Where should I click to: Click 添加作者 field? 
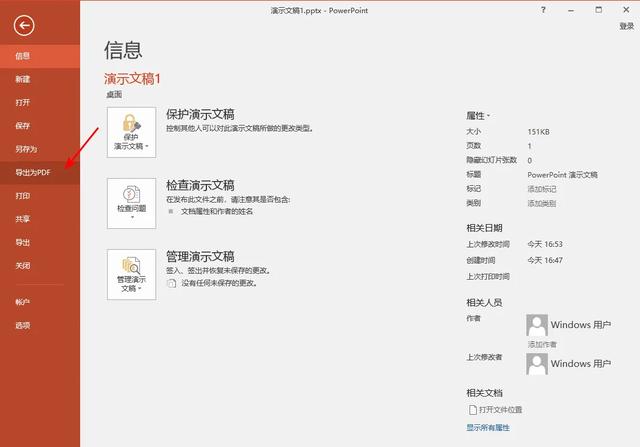point(542,344)
